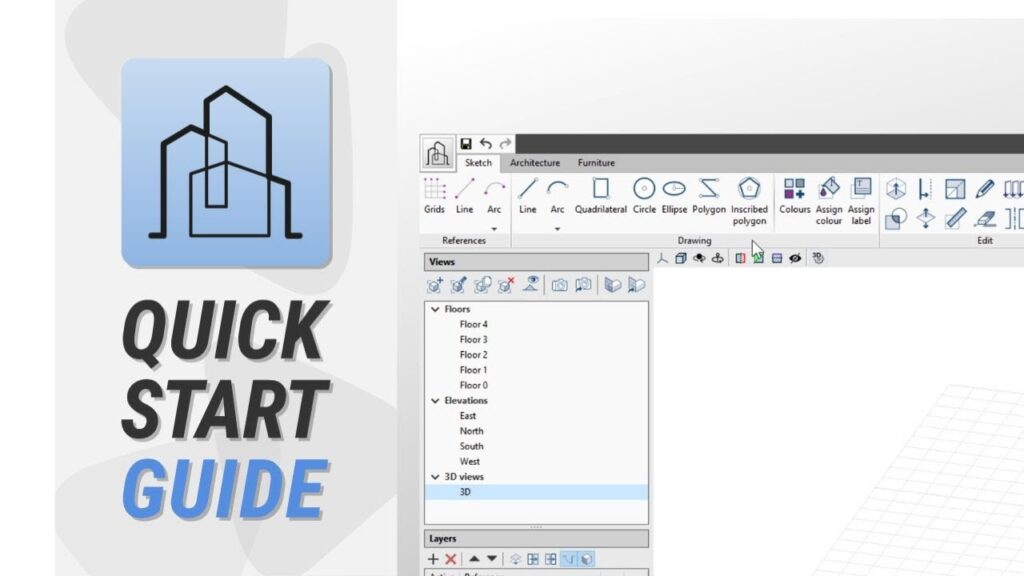Click the Undo arrow button
This screenshot has height=576, width=1024.
(x=486, y=144)
